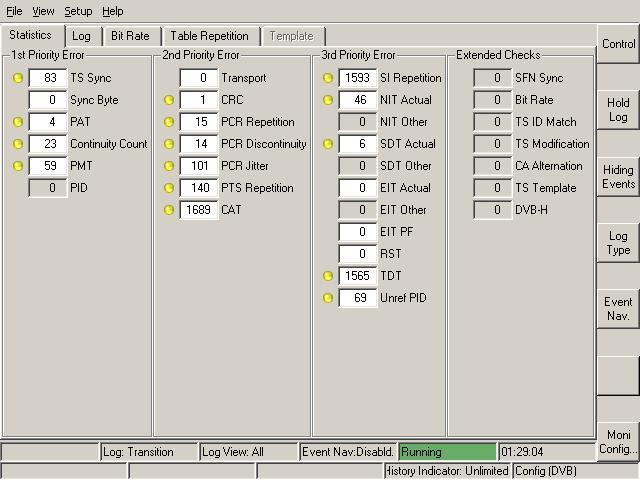
Task: Switch to the Table Repetition tab
Action: point(209,36)
